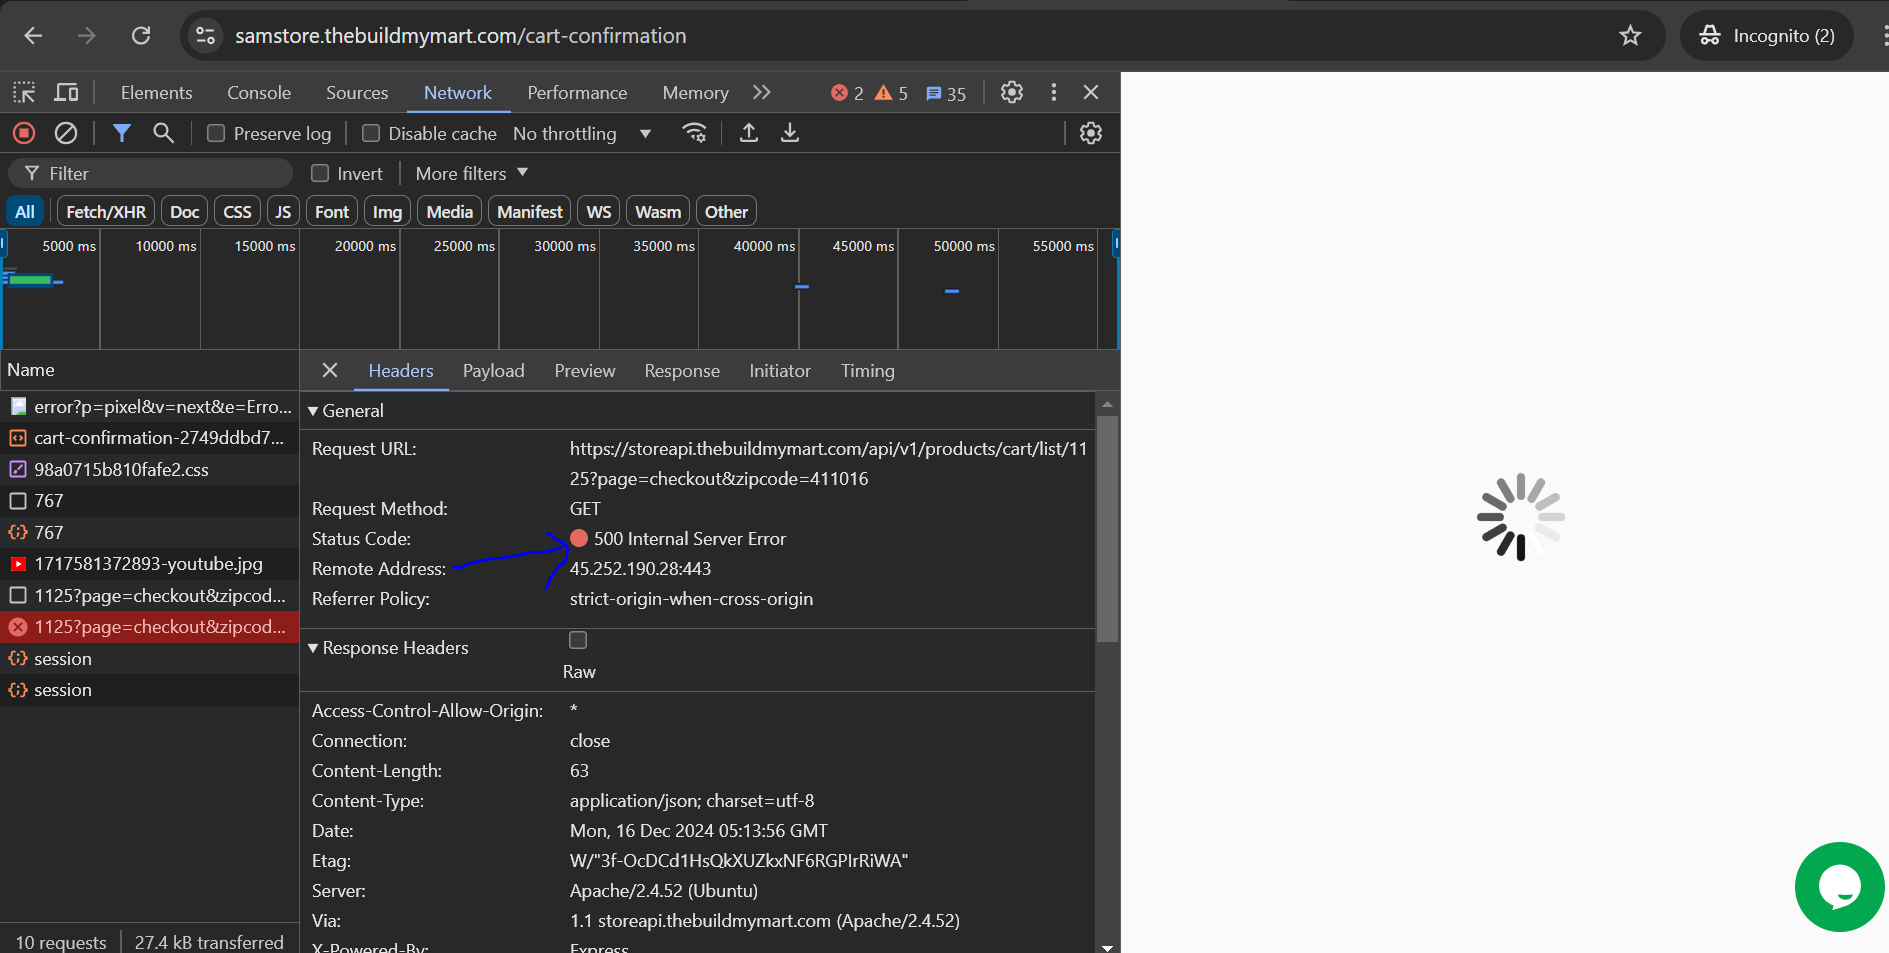The width and height of the screenshot is (1889, 953).
Task: Open DevTools customize three-dot menu
Action: pos(1054,92)
